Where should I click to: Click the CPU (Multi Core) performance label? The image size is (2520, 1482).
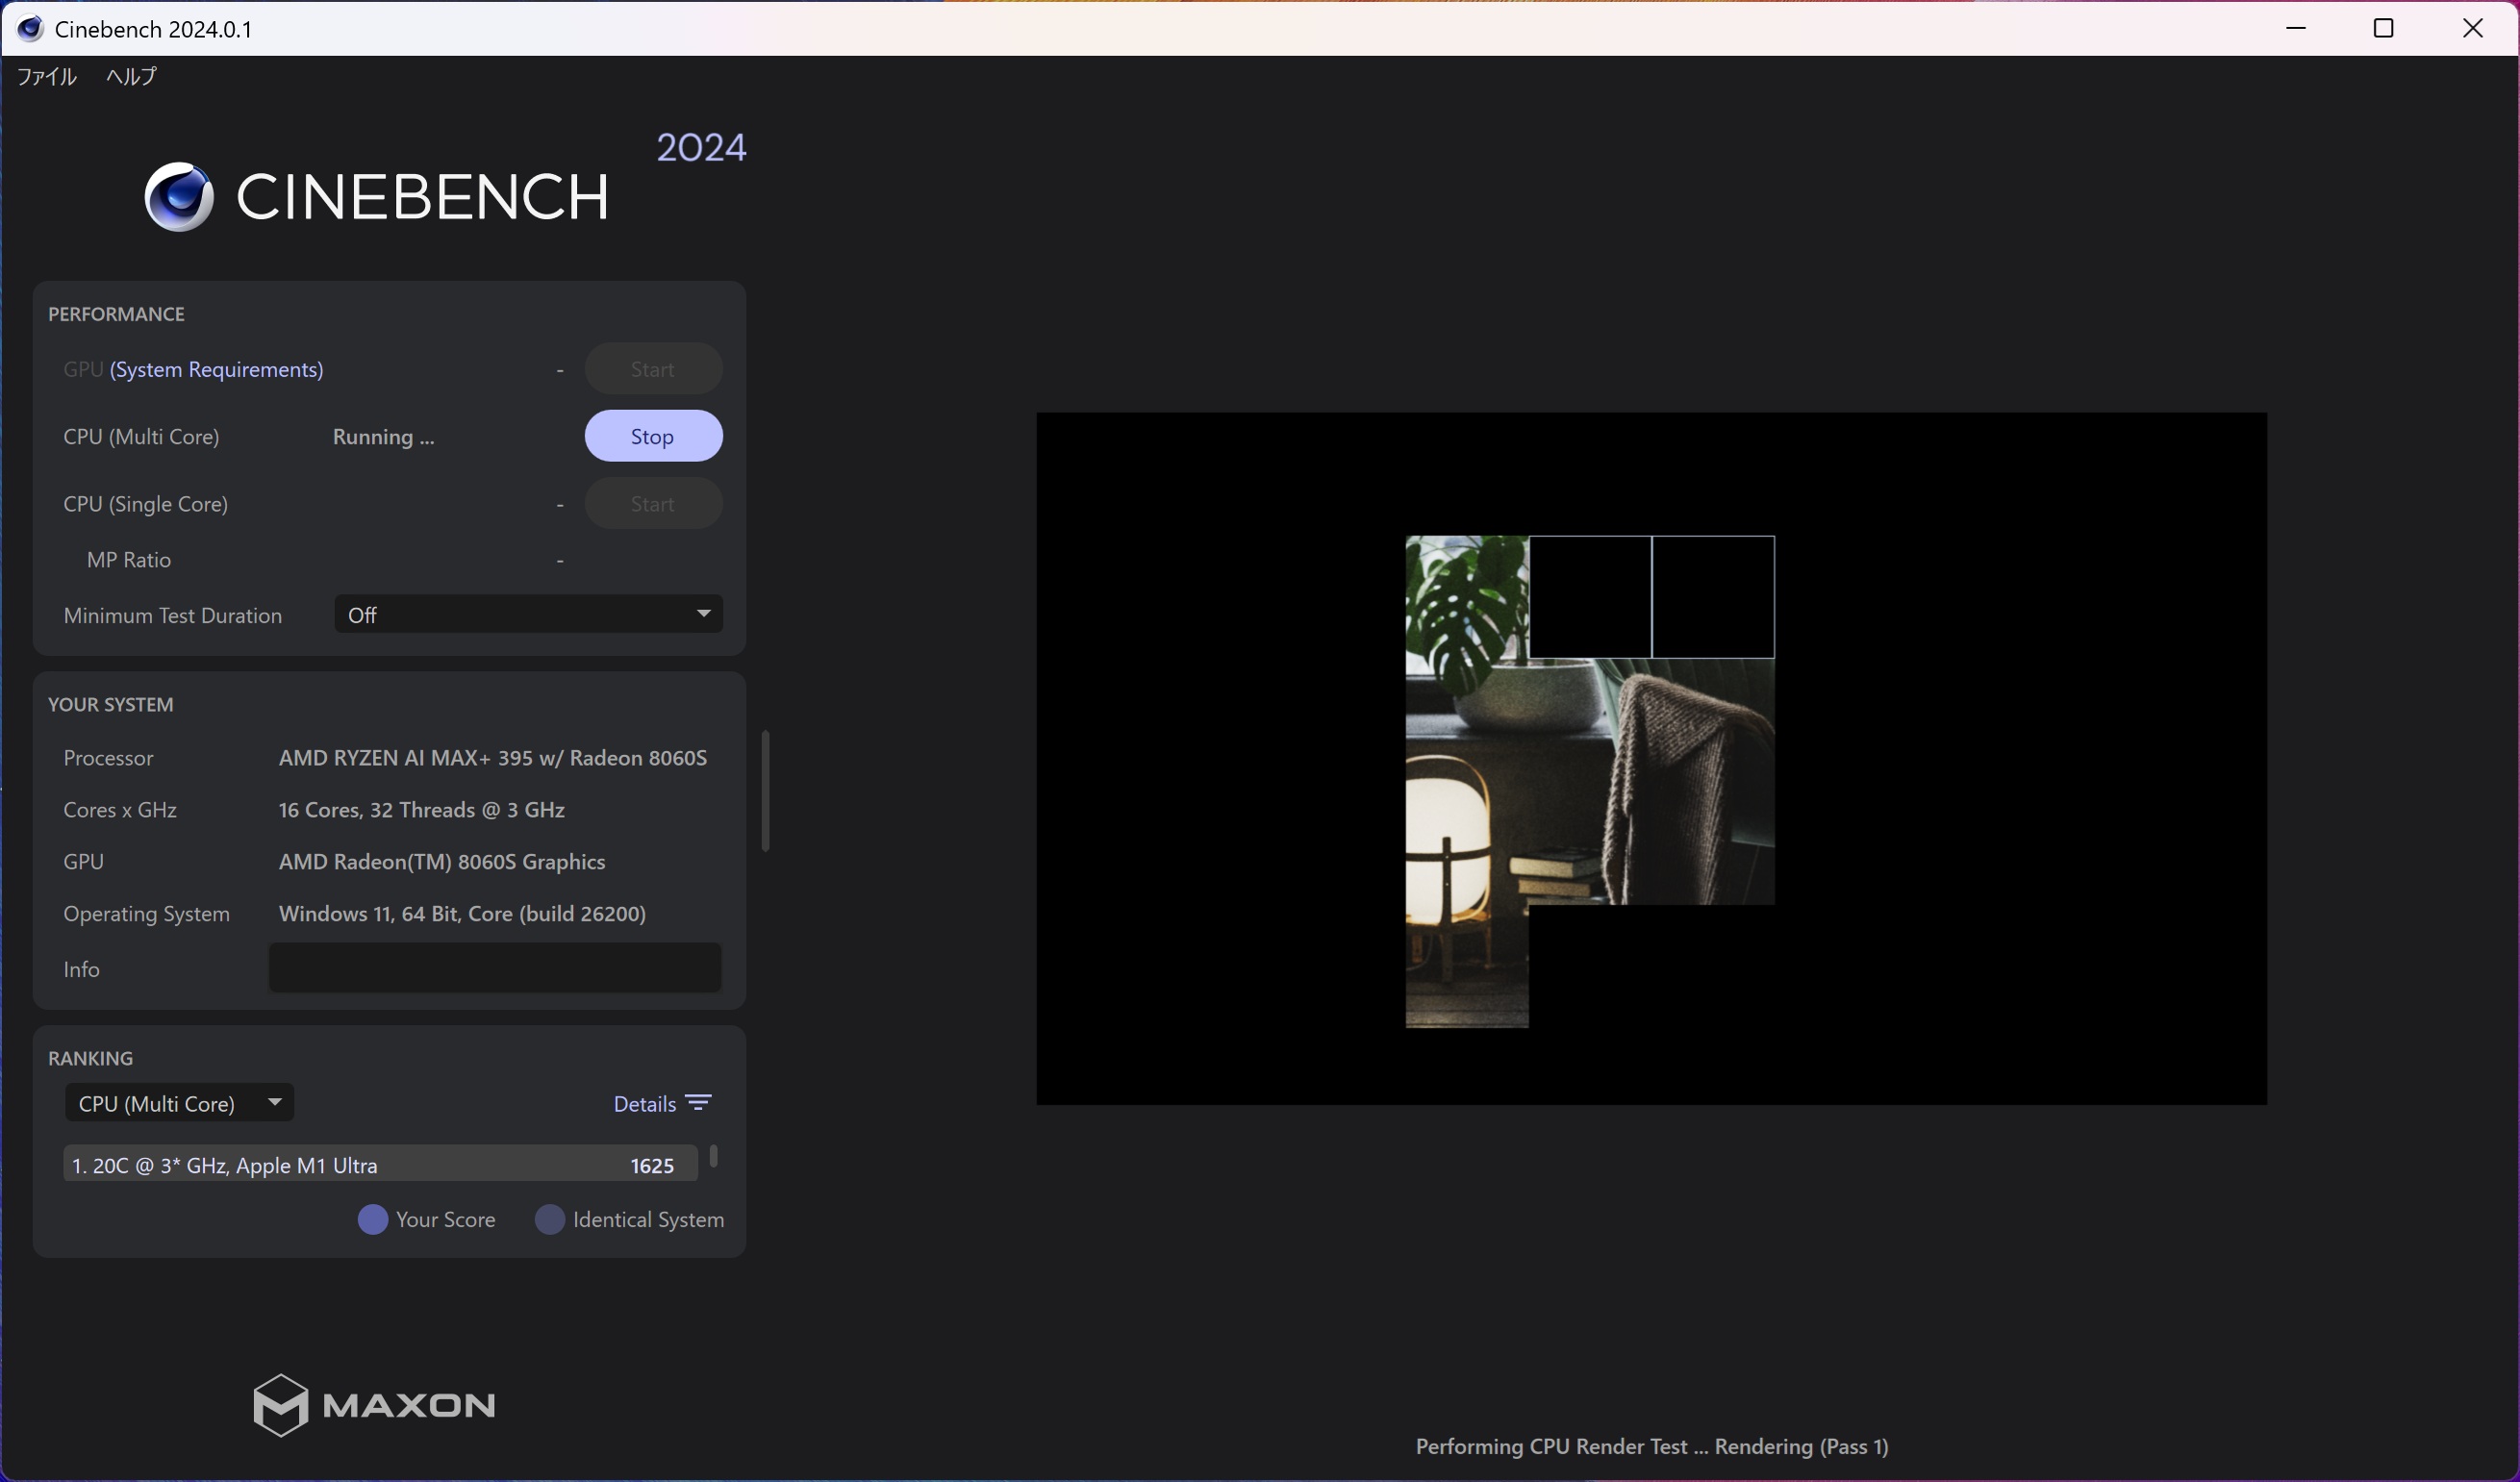(141, 436)
